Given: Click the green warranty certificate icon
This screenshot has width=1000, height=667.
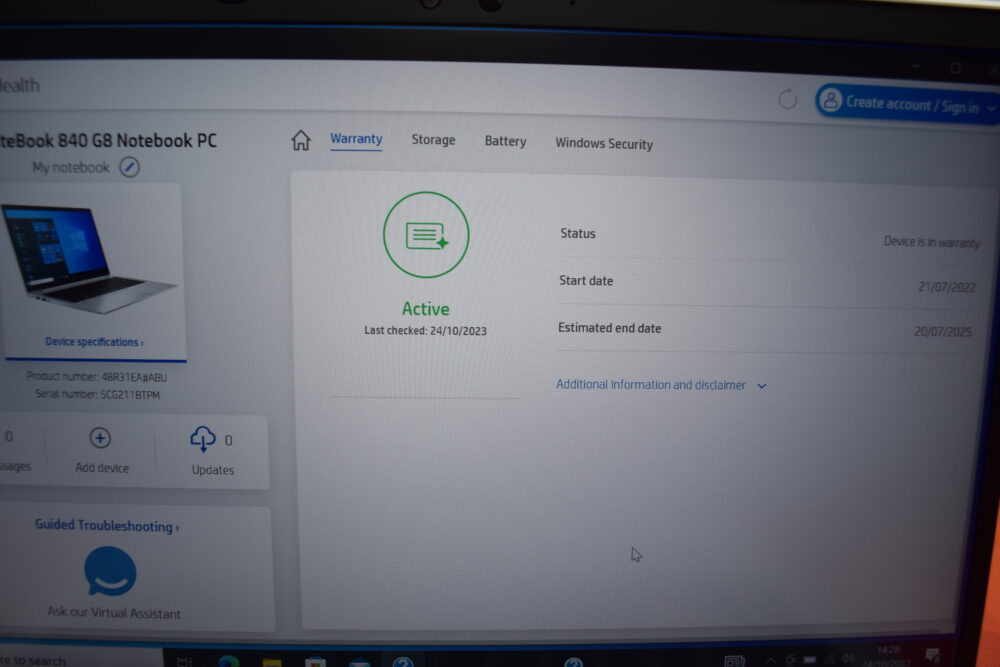Looking at the screenshot, I should (426, 235).
